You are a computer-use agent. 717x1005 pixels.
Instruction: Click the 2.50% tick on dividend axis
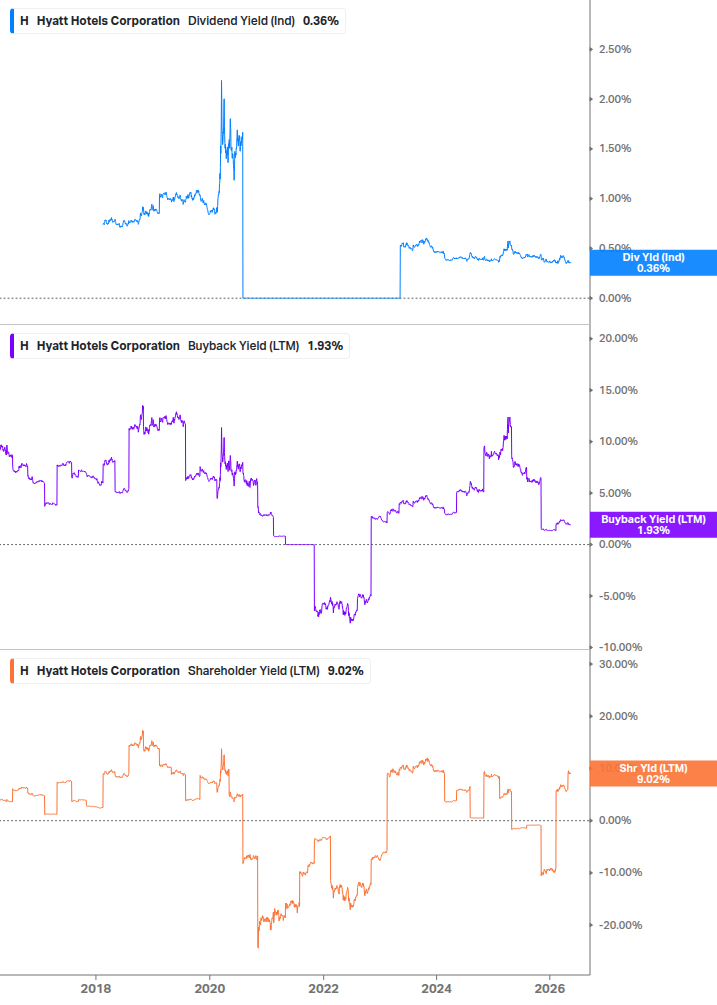614,49
